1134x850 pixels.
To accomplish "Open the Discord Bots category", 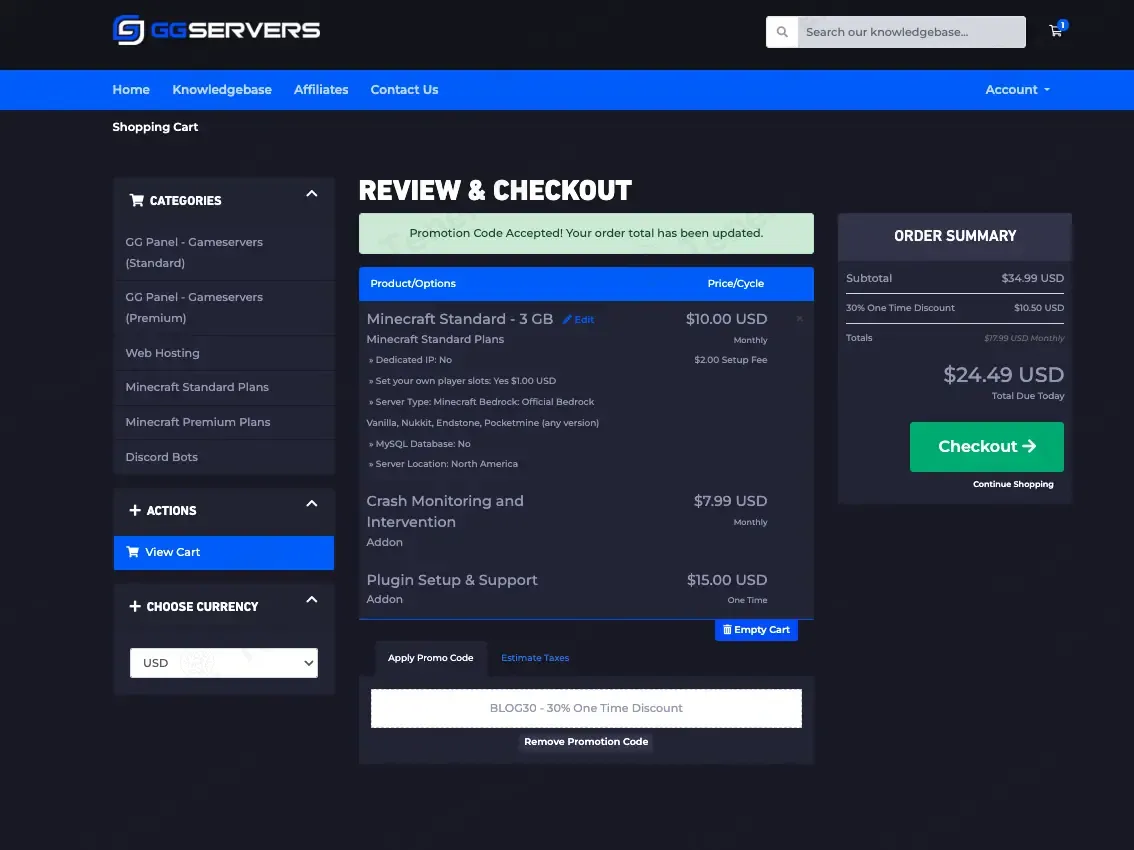I will (224, 457).
